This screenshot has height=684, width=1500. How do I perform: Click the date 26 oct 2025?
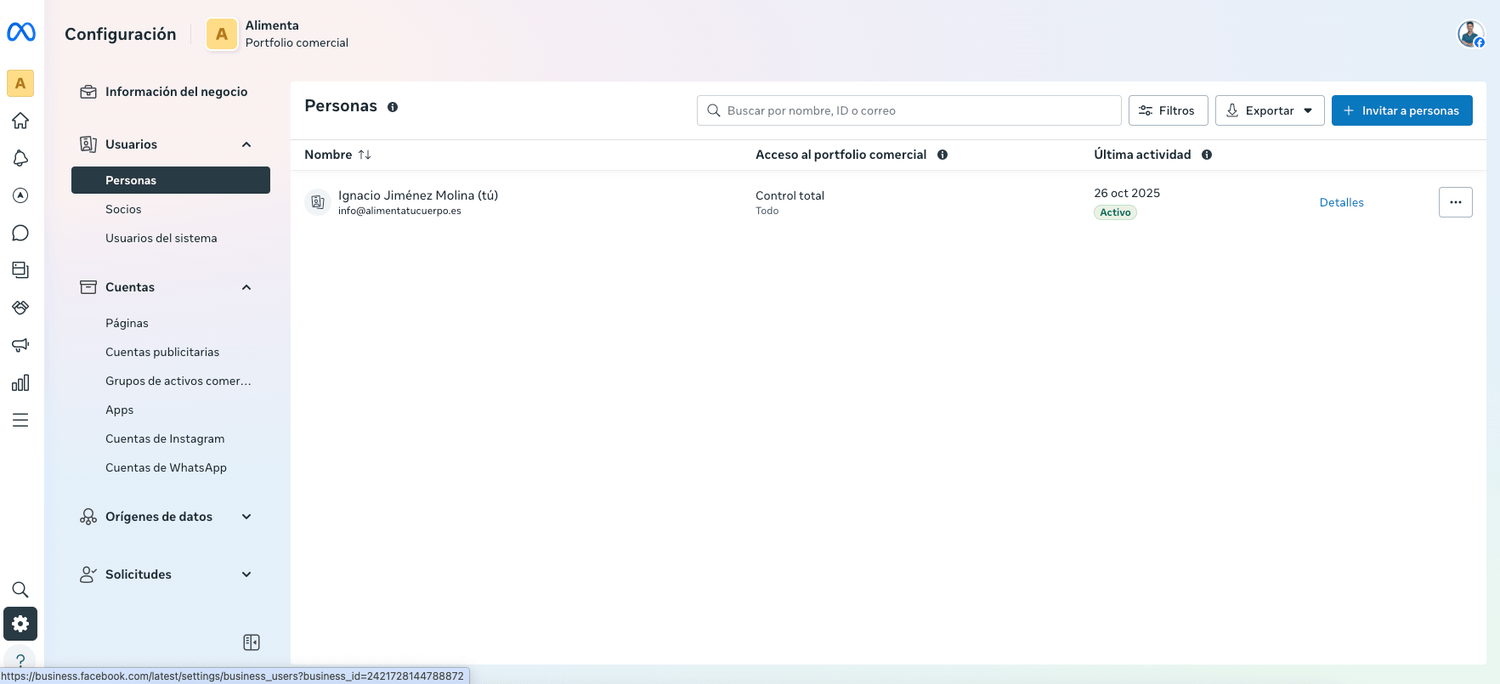click(1127, 193)
